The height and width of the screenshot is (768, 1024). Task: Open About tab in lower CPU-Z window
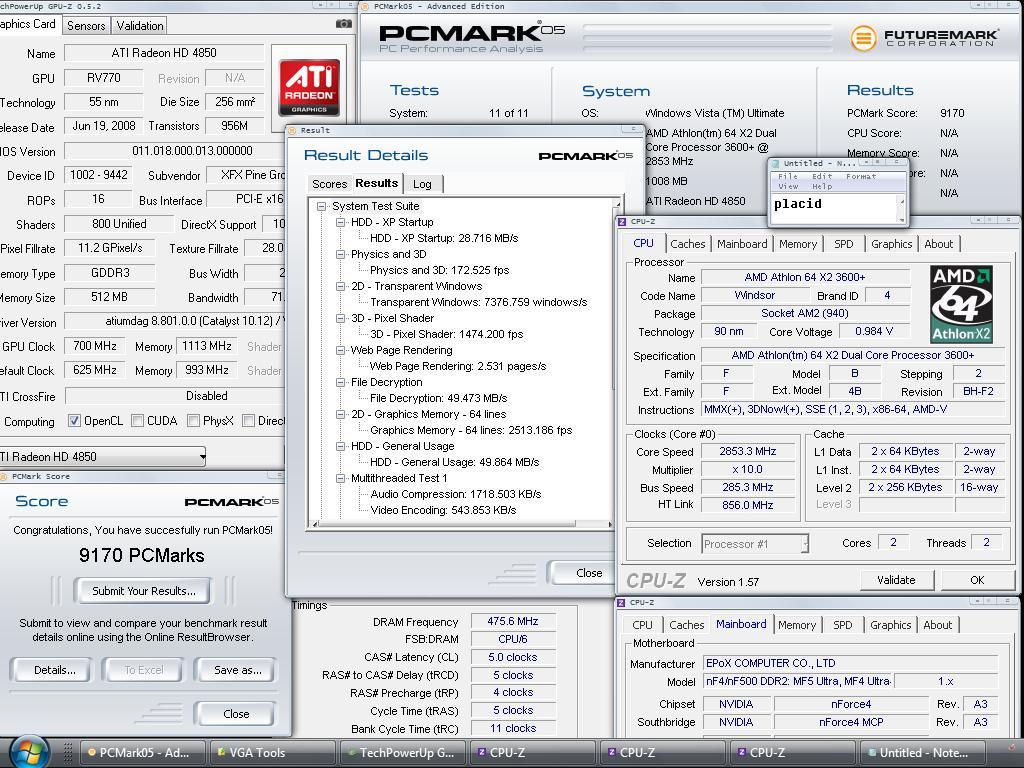[x=938, y=625]
